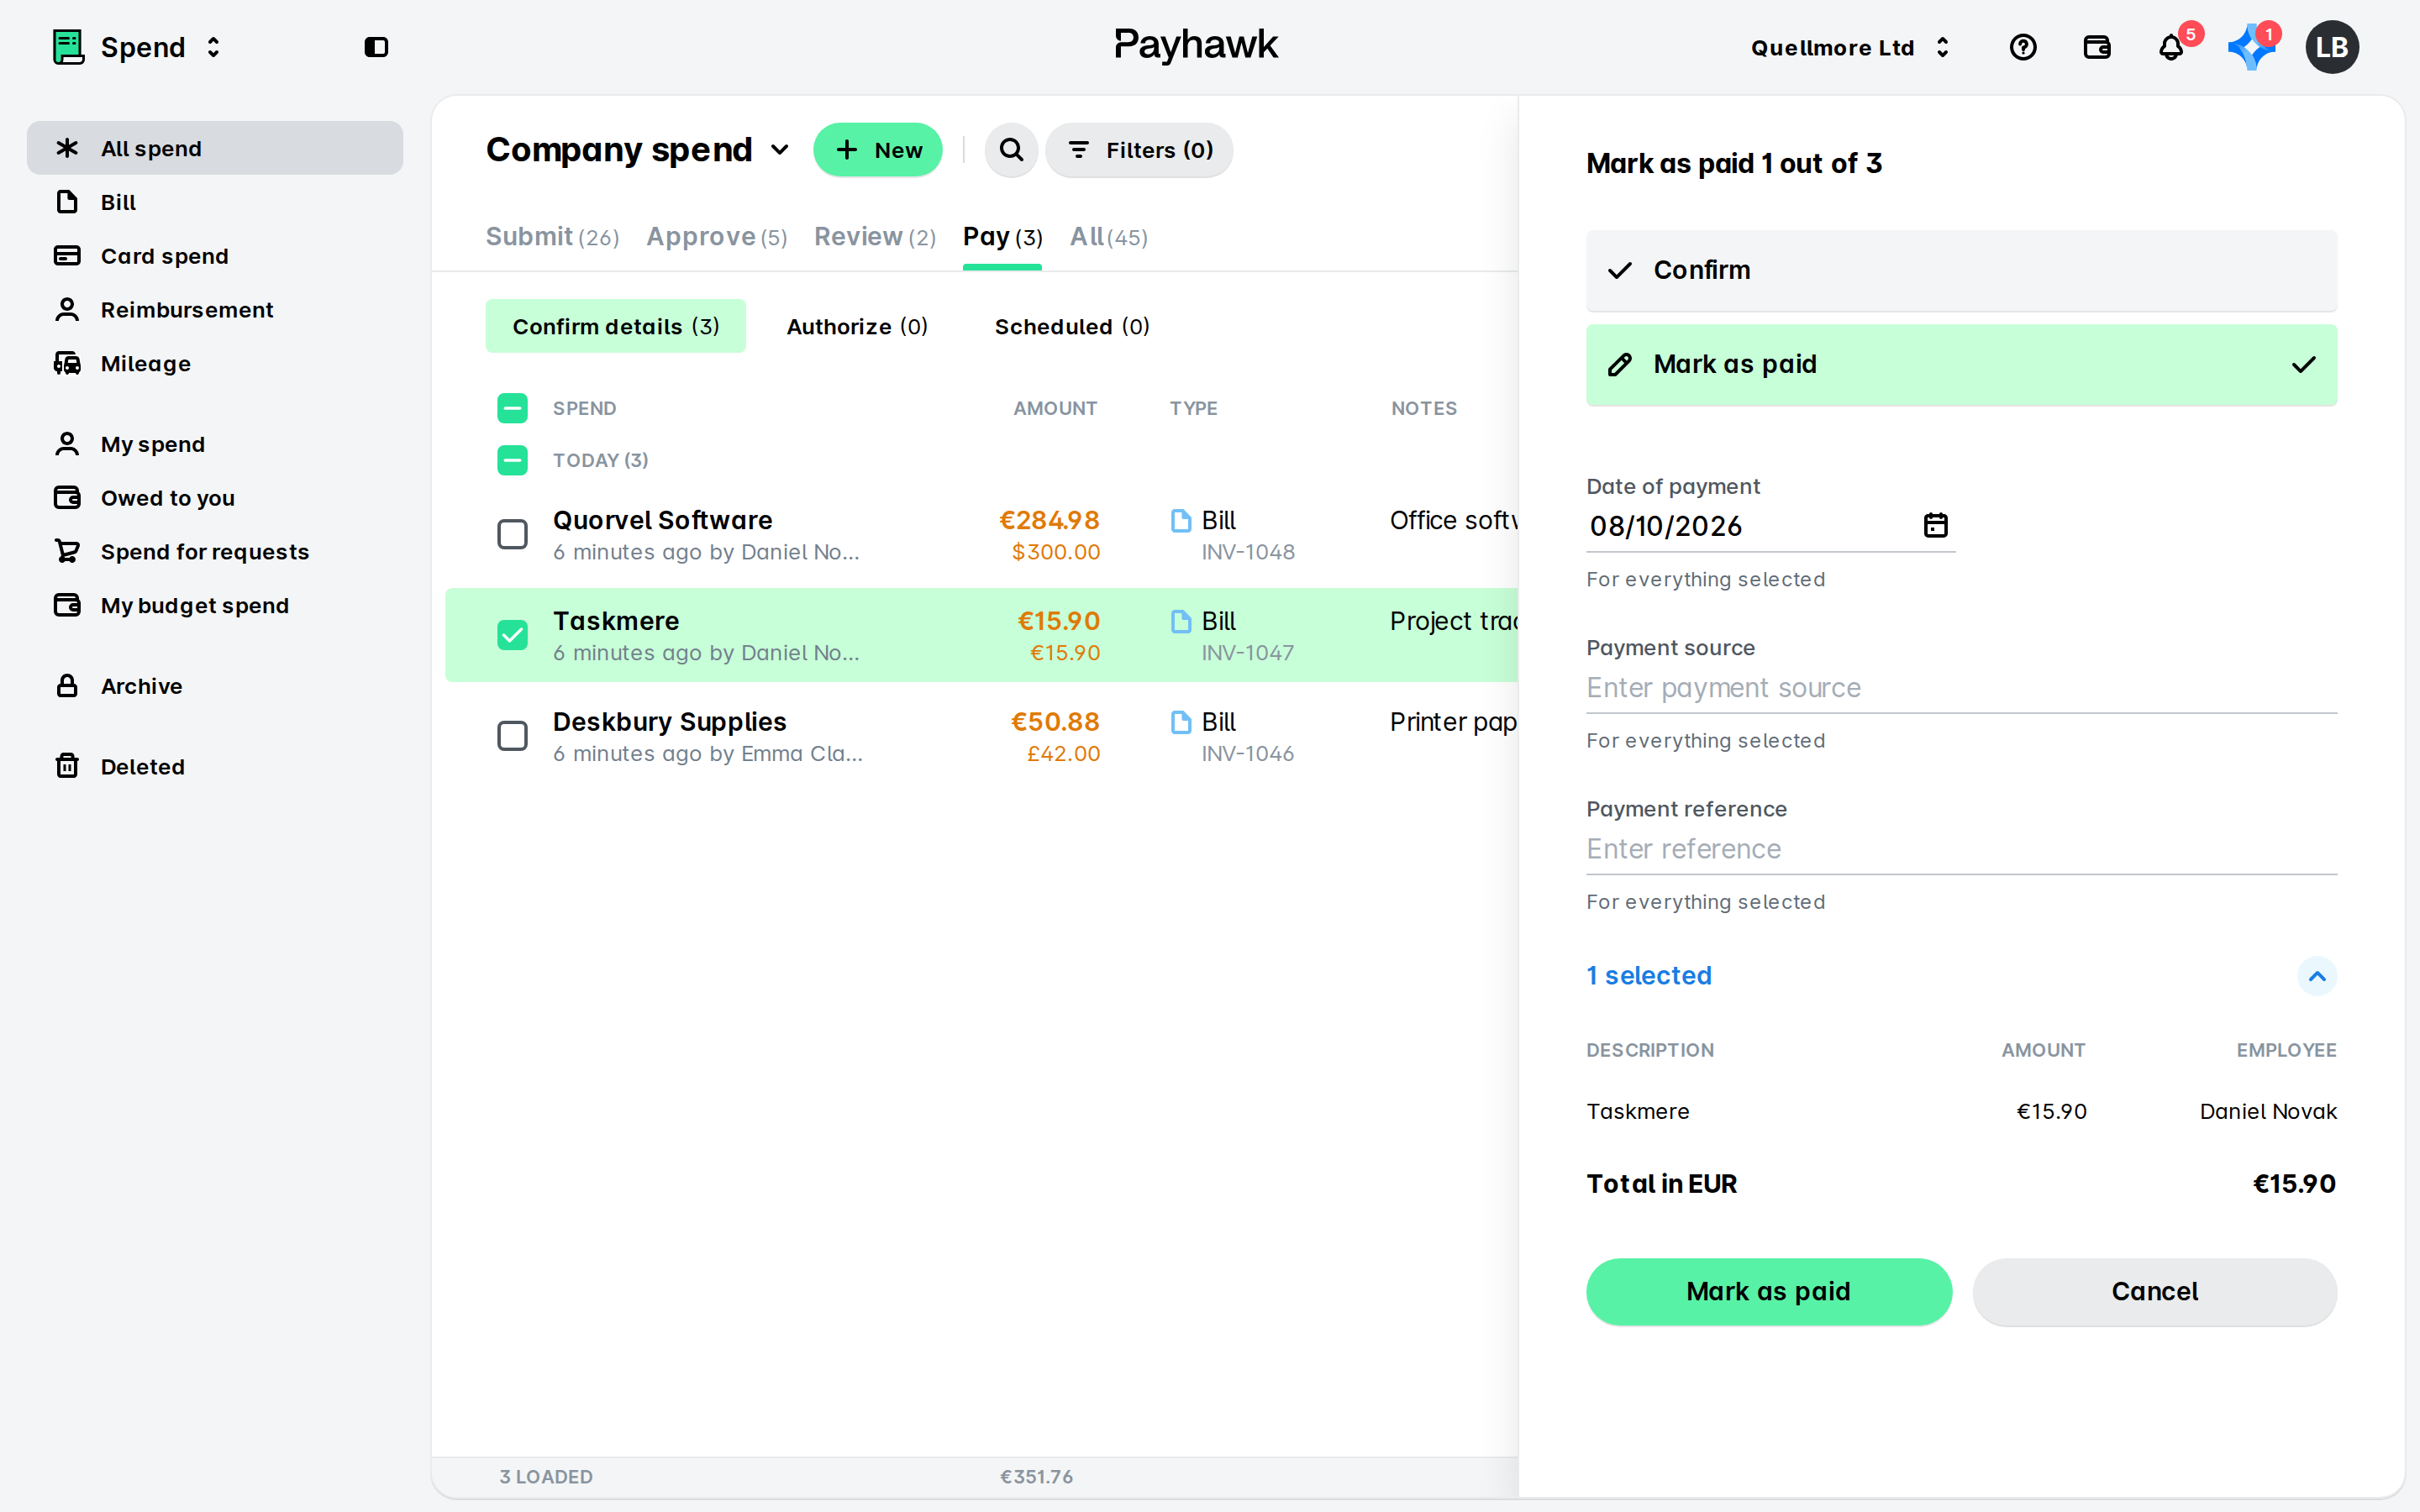
Task: Click the Payment reference input field
Action: (x=1961, y=849)
